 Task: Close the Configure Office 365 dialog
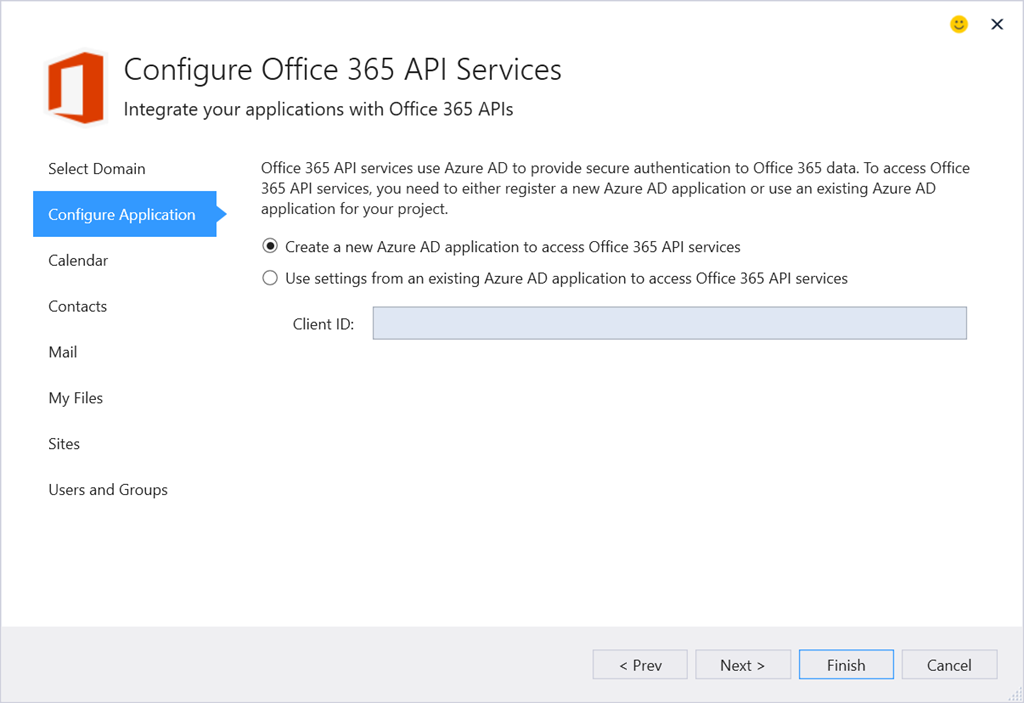[997, 24]
